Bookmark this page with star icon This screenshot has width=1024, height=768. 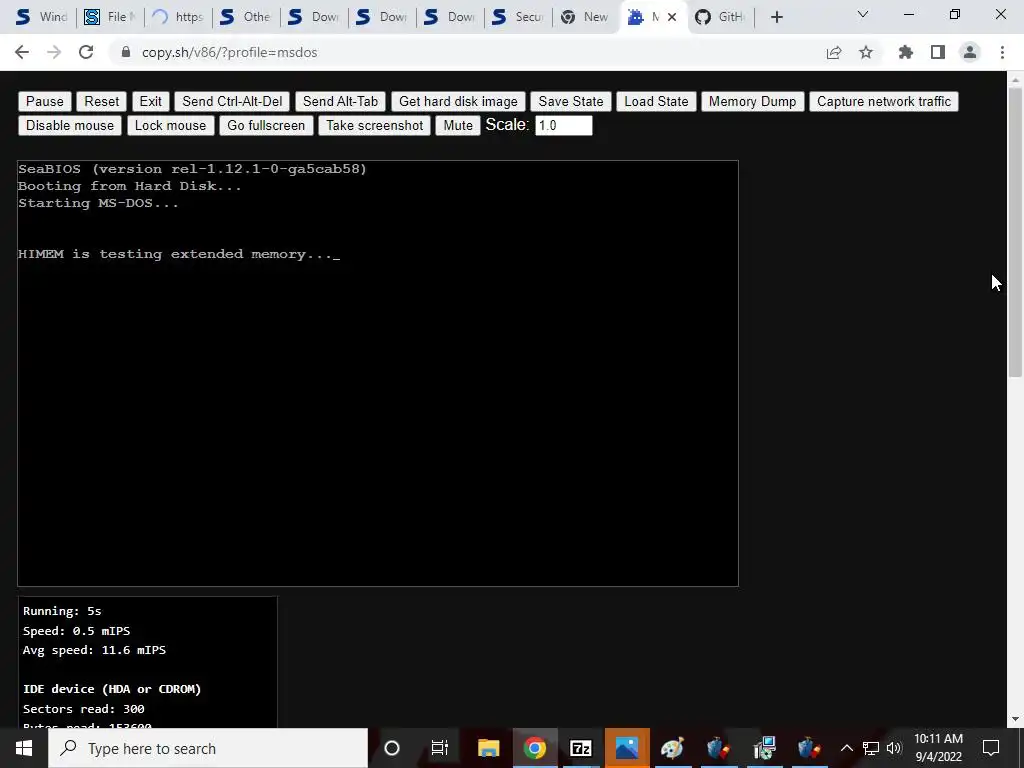pyautogui.click(x=866, y=52)
